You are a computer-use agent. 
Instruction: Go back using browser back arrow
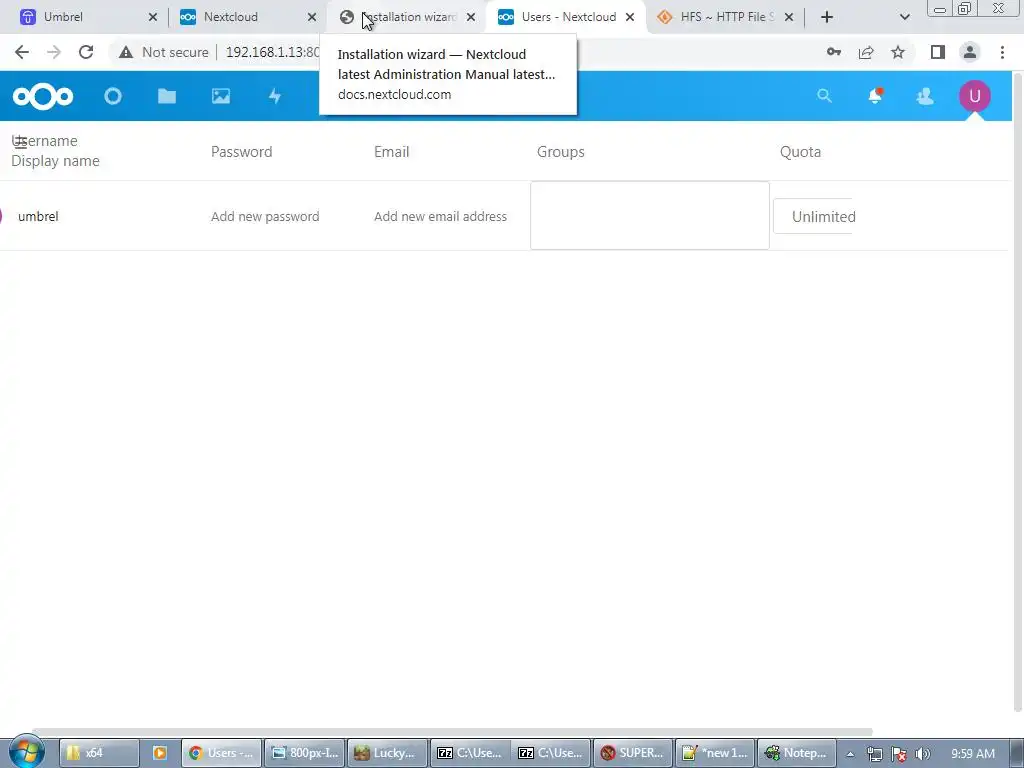[x=22, y=52]
